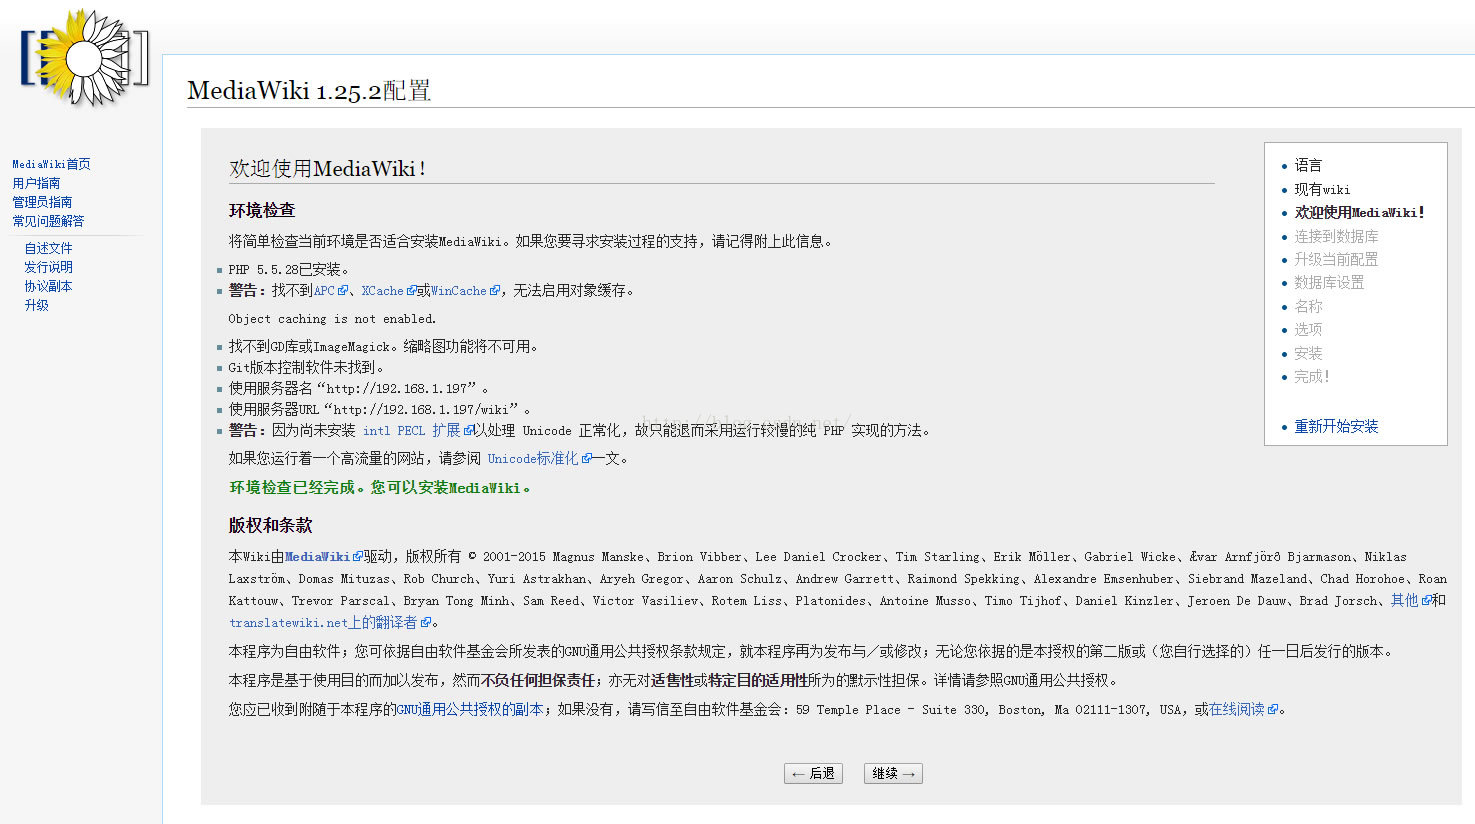1475x824 pixels.
Task: Open the 升级 sidebar link
Action: click(x=36, y=305)
